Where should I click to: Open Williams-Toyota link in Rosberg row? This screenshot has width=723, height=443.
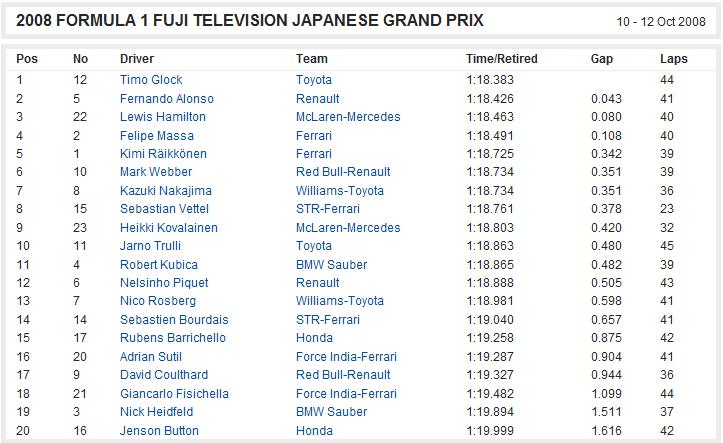point(340,301)
